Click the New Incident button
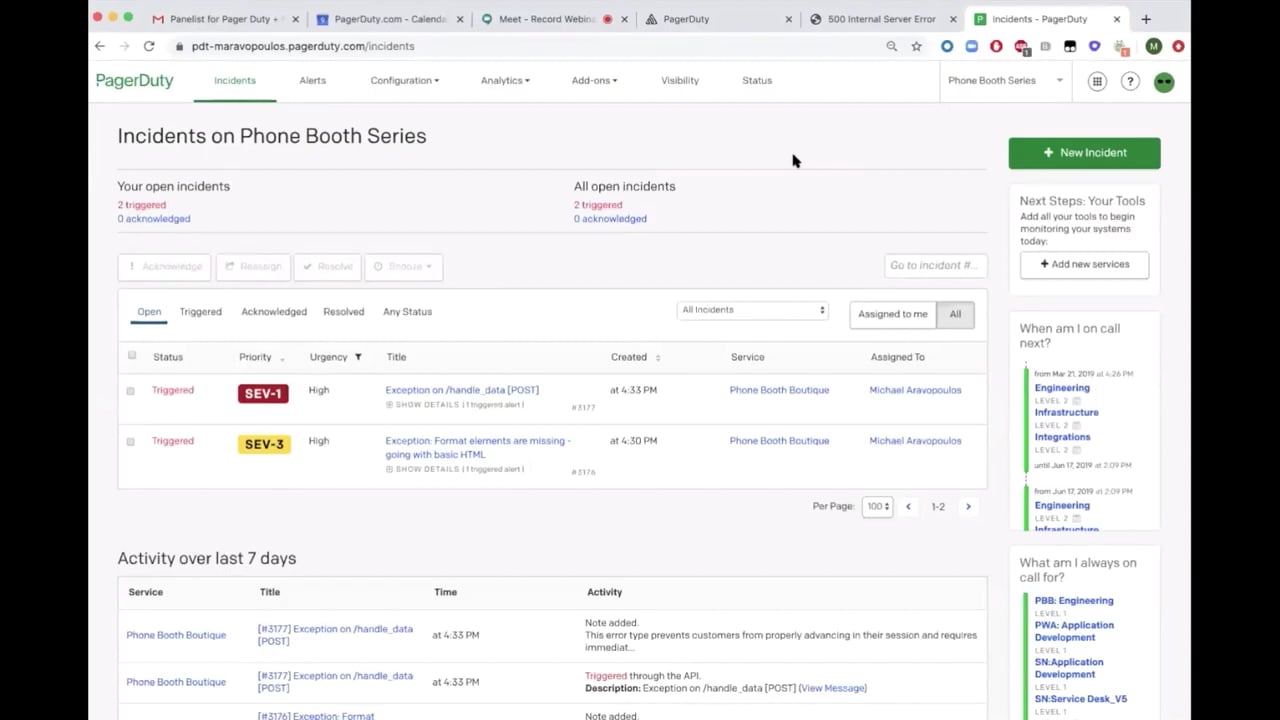 [x=1084, y=153]
